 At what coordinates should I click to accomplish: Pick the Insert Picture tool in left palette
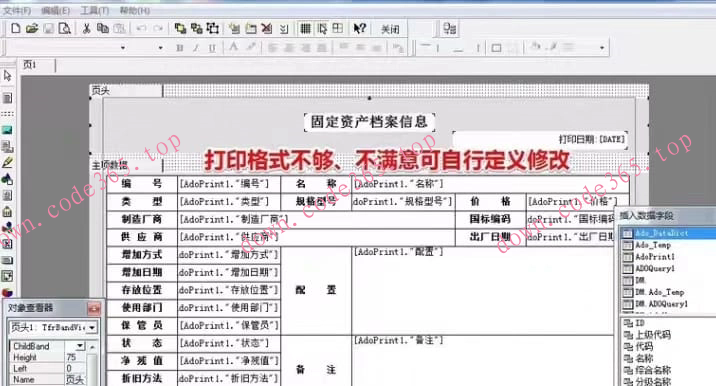point(7,130)
